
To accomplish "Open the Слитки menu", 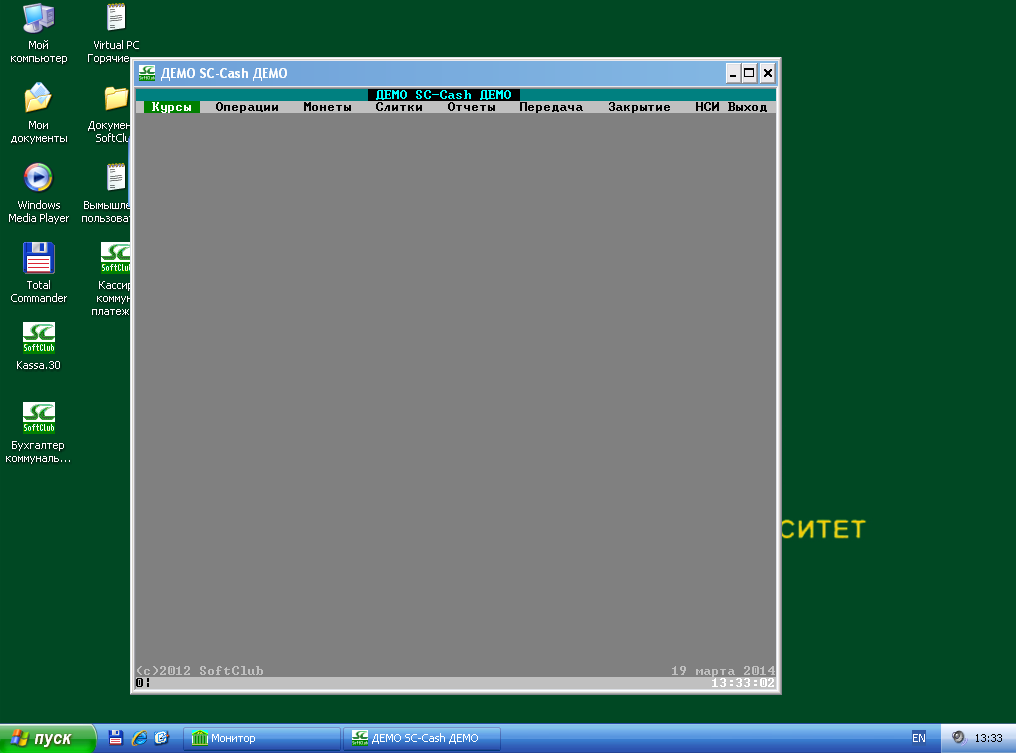I will point(399,107).
